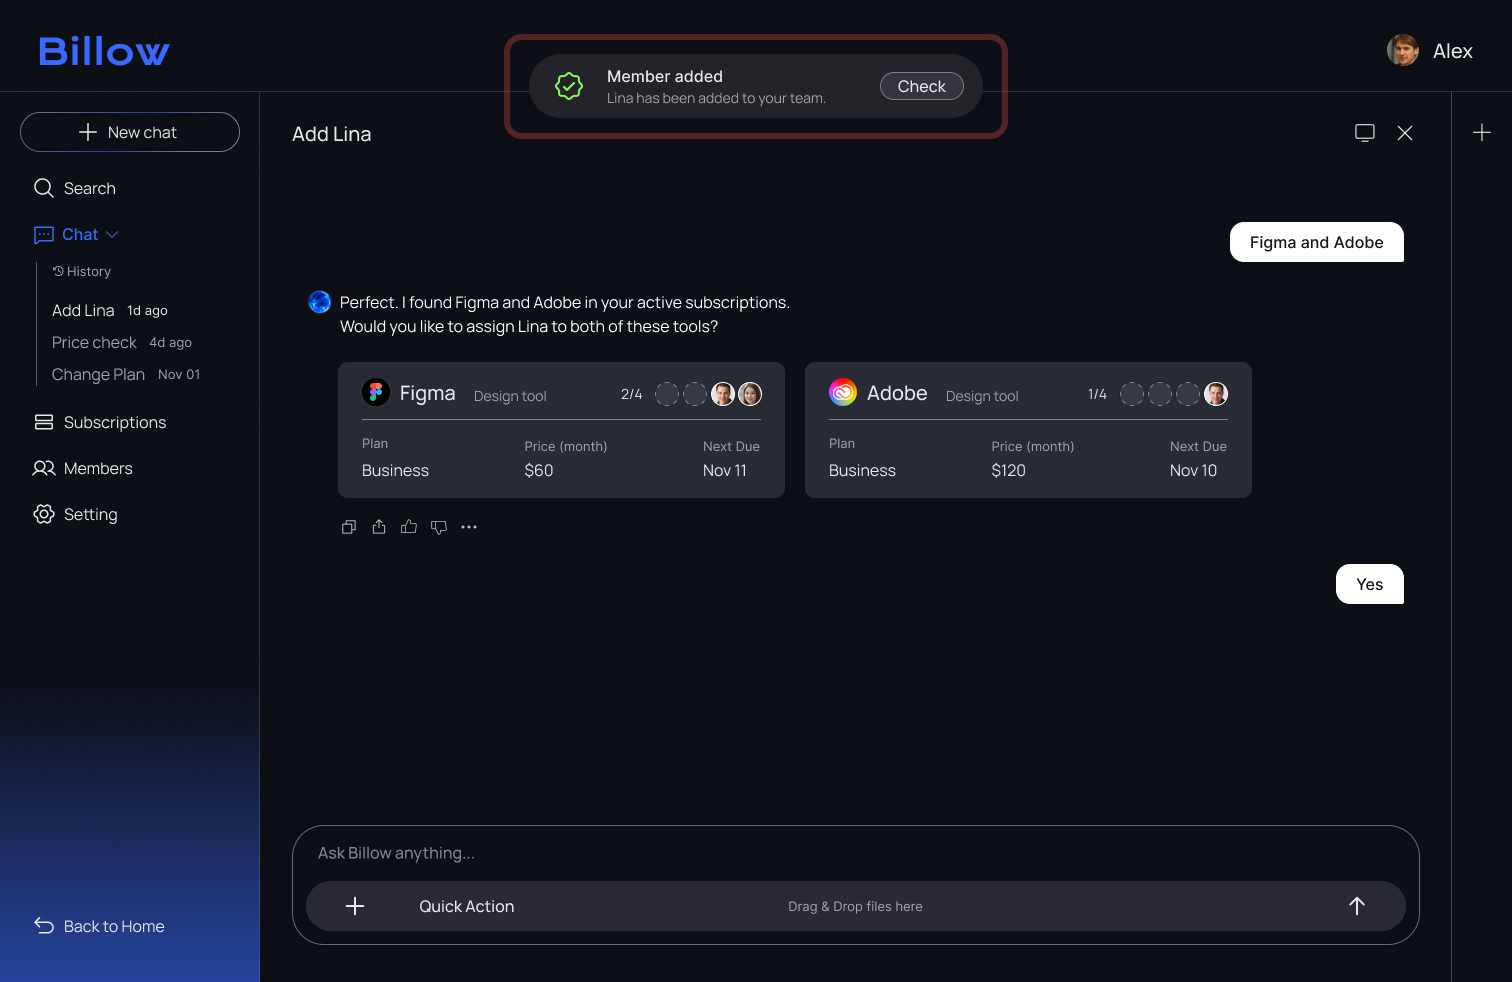The width and height of the screenshot is (1512, 982).
Task: Collapse the Chat section chevron
Action: coord(112,234)
